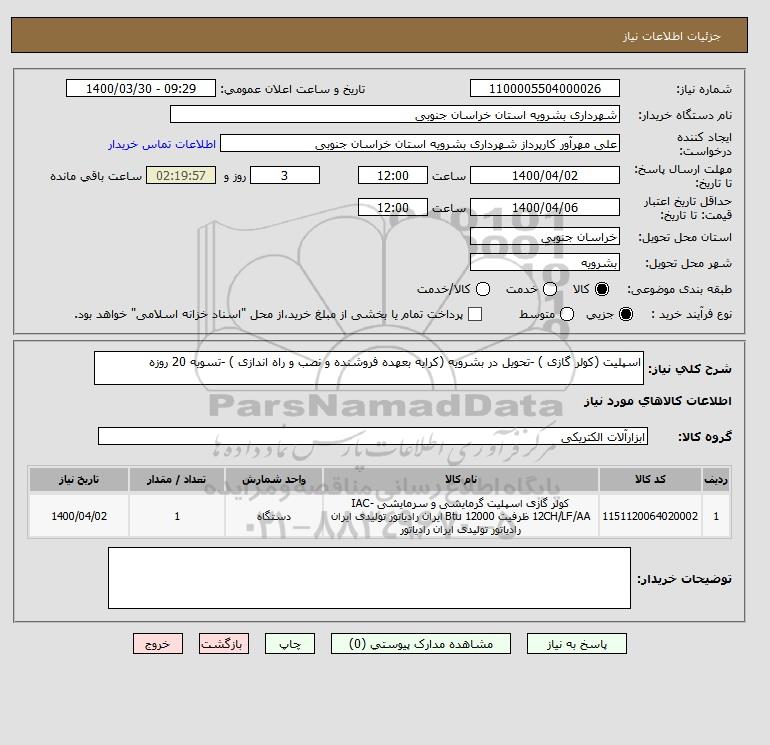Click the general need description text box
The height and width of the screenshot is (745, 770).
click(x=369, y=368)
